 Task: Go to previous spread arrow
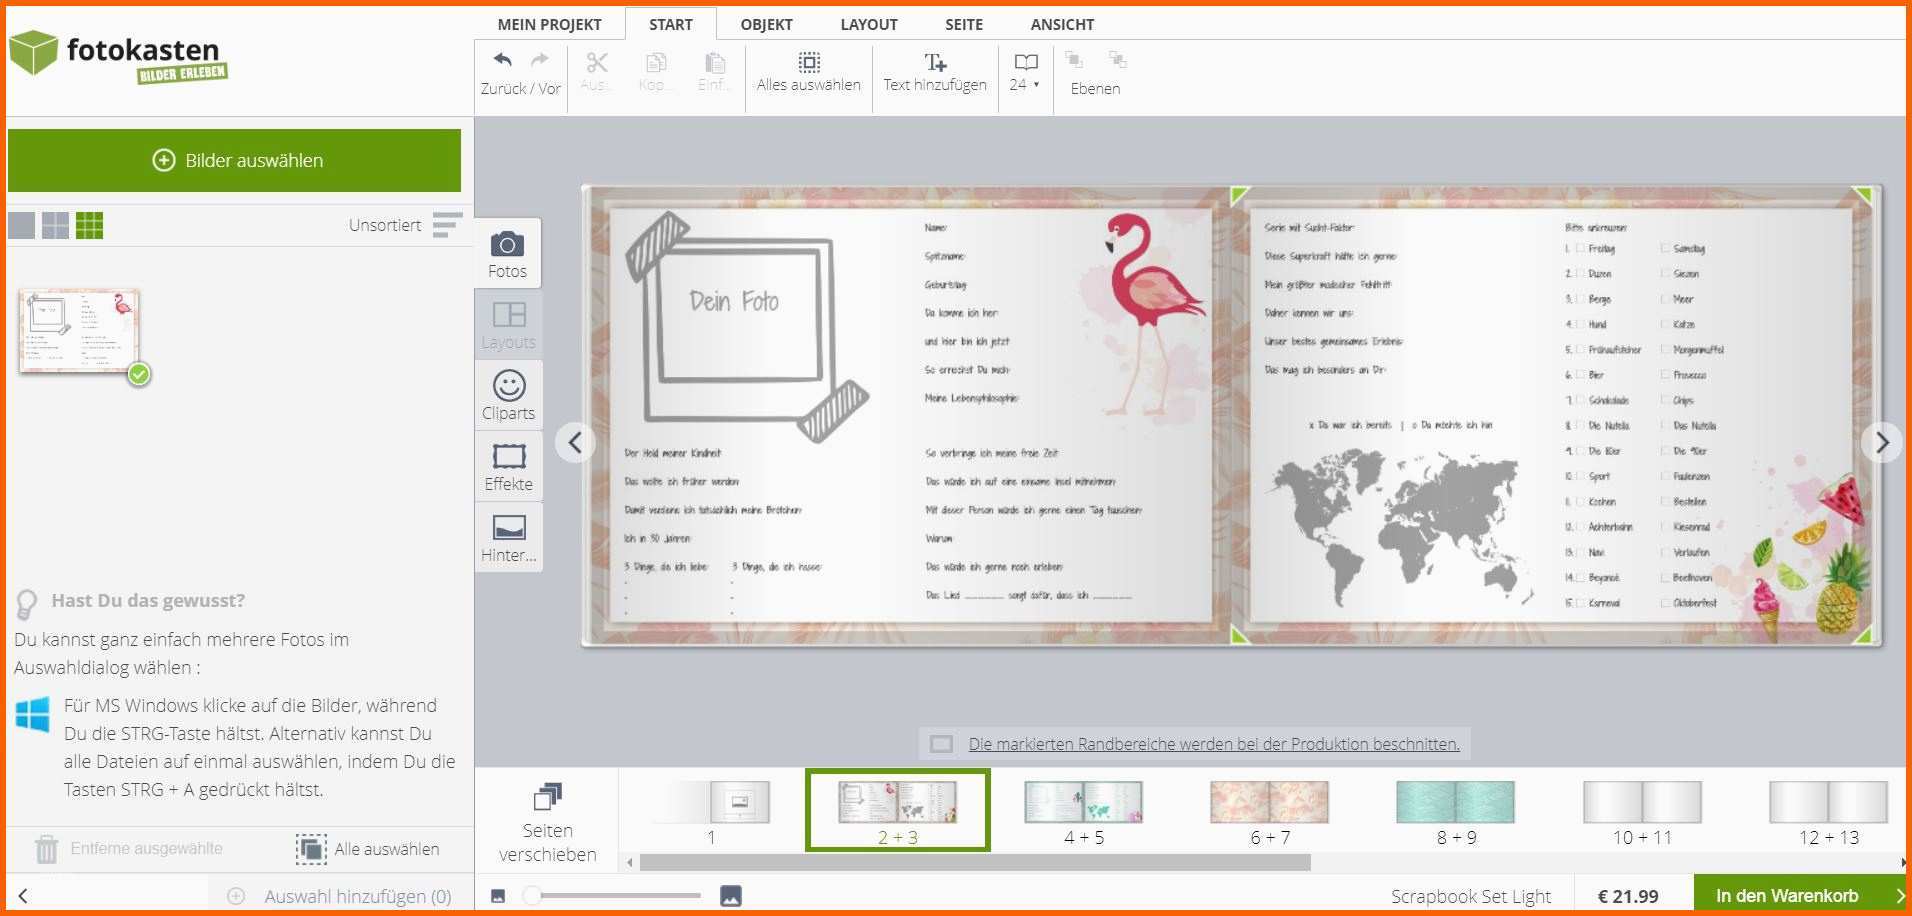tap(575, 442)
